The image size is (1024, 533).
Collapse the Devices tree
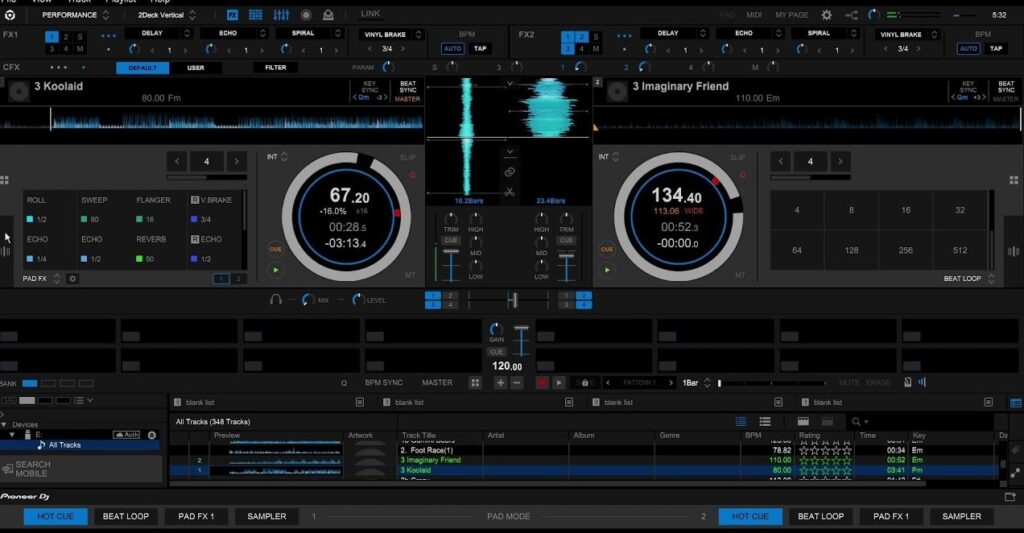(x=4, y=425)
